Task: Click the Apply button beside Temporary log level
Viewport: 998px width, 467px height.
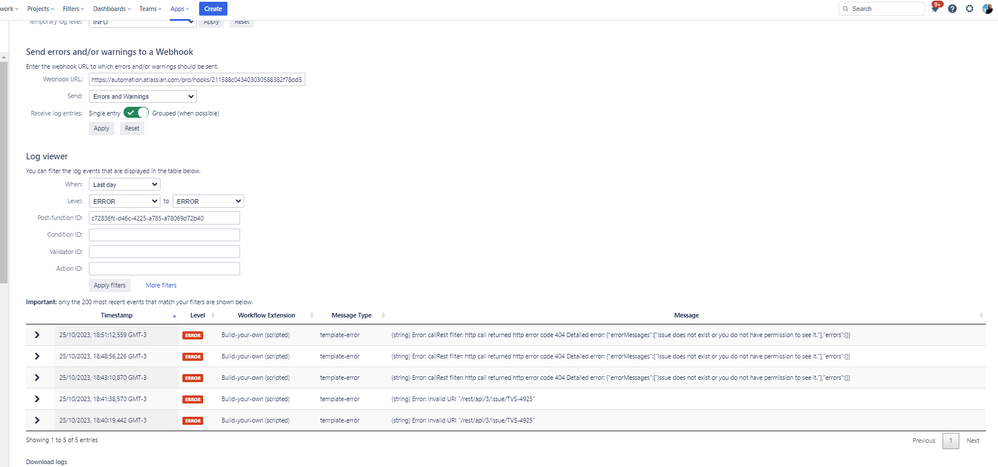Action: (211, 22)
